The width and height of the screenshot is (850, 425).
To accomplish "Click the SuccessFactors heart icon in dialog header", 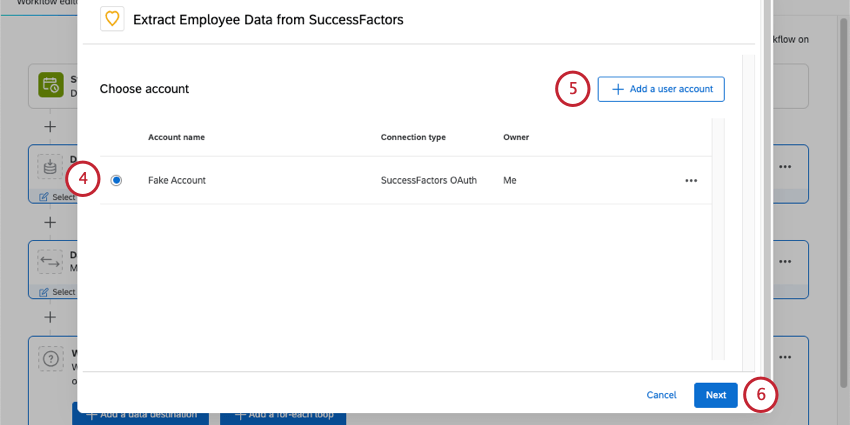I will pos(113,18).
